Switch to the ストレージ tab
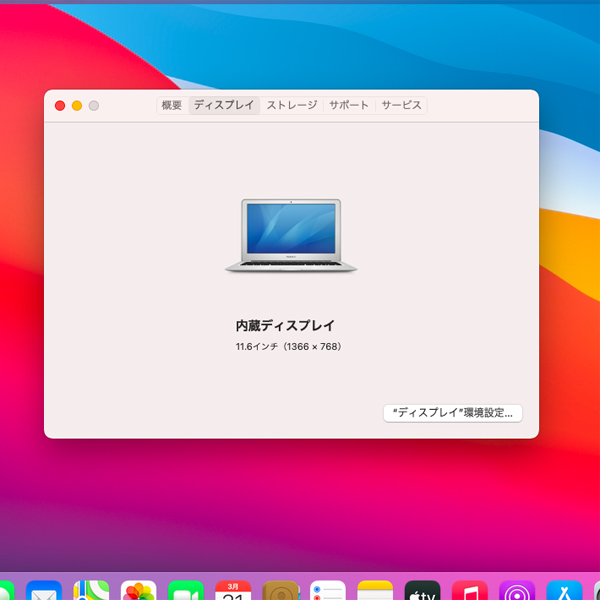 point(291,105)
